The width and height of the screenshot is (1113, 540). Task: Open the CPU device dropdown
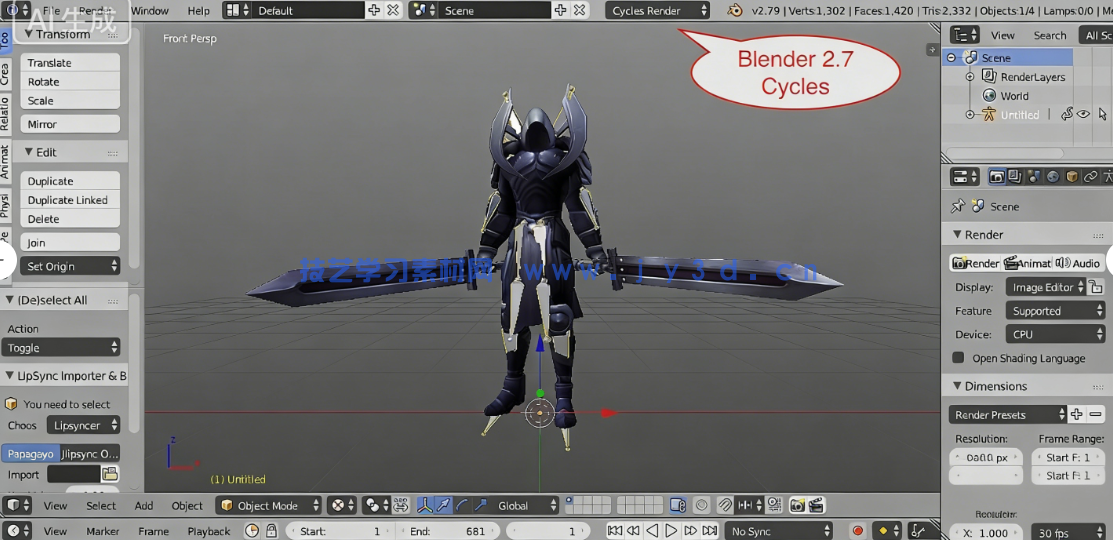(1055, 334)
